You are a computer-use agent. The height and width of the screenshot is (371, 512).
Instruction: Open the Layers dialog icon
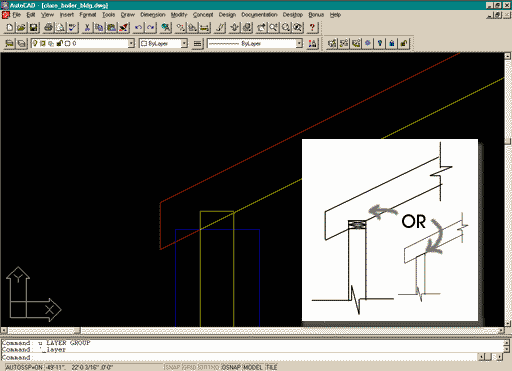22,43
